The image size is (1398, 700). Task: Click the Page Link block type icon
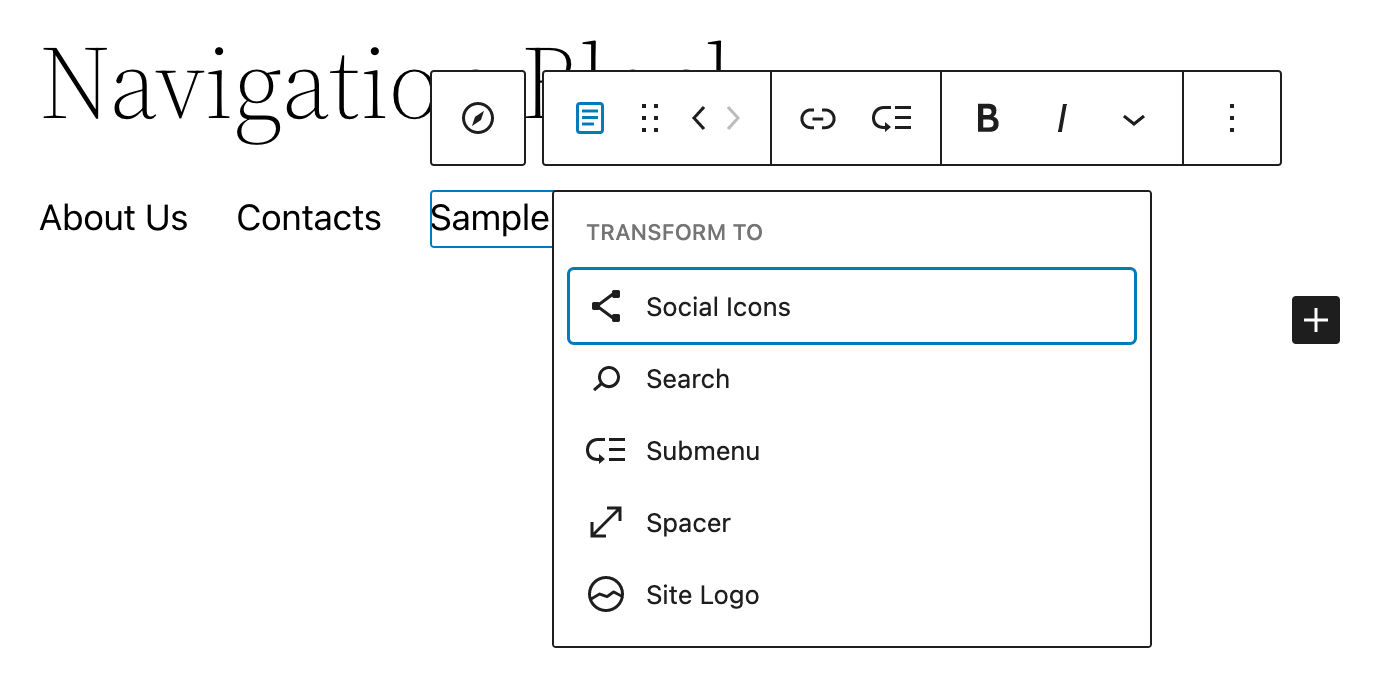(590, 119)
